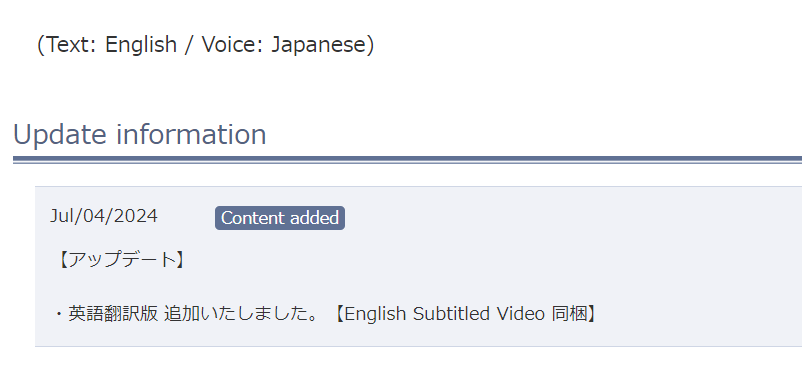Click the word Japanese in the language note

(319, 44)
